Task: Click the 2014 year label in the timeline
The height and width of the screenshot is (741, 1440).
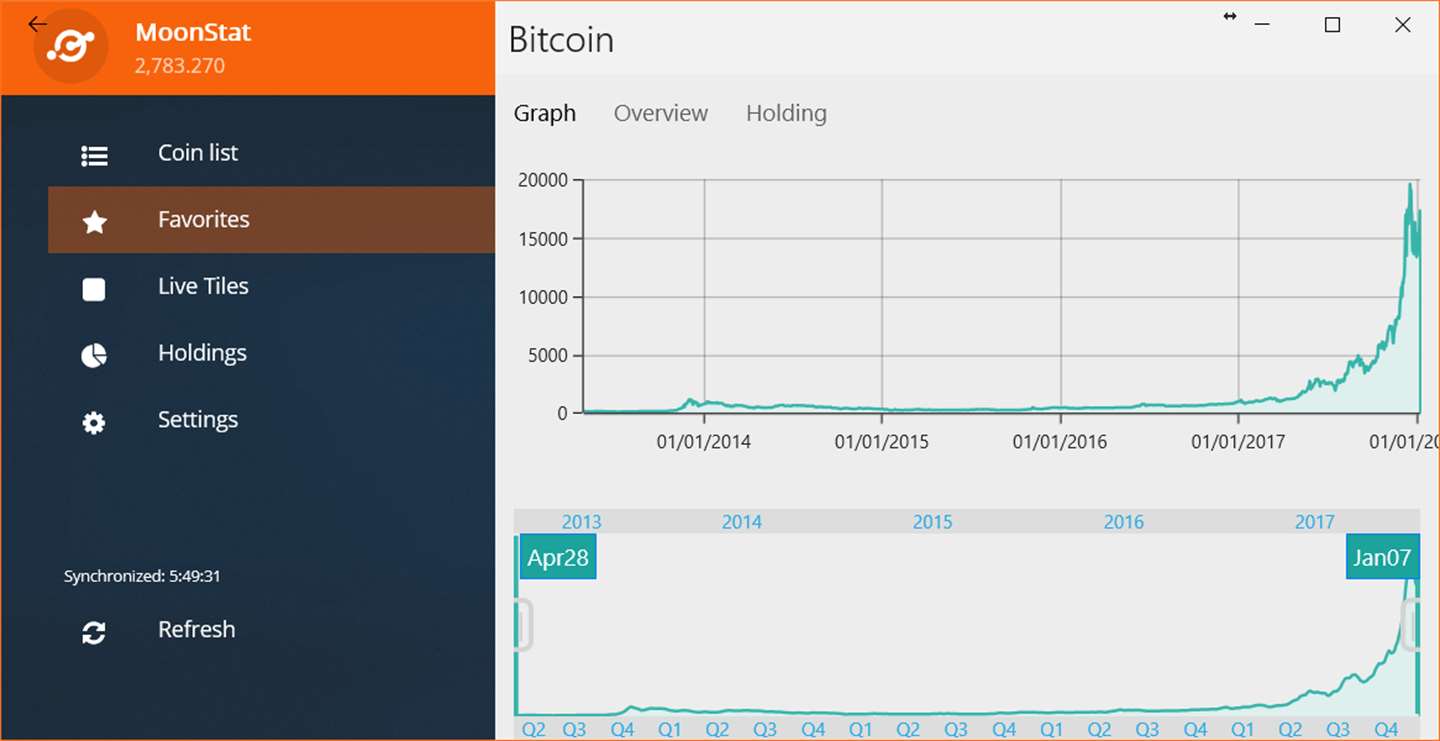Action: pyautogui.click(x=742, y=522)
